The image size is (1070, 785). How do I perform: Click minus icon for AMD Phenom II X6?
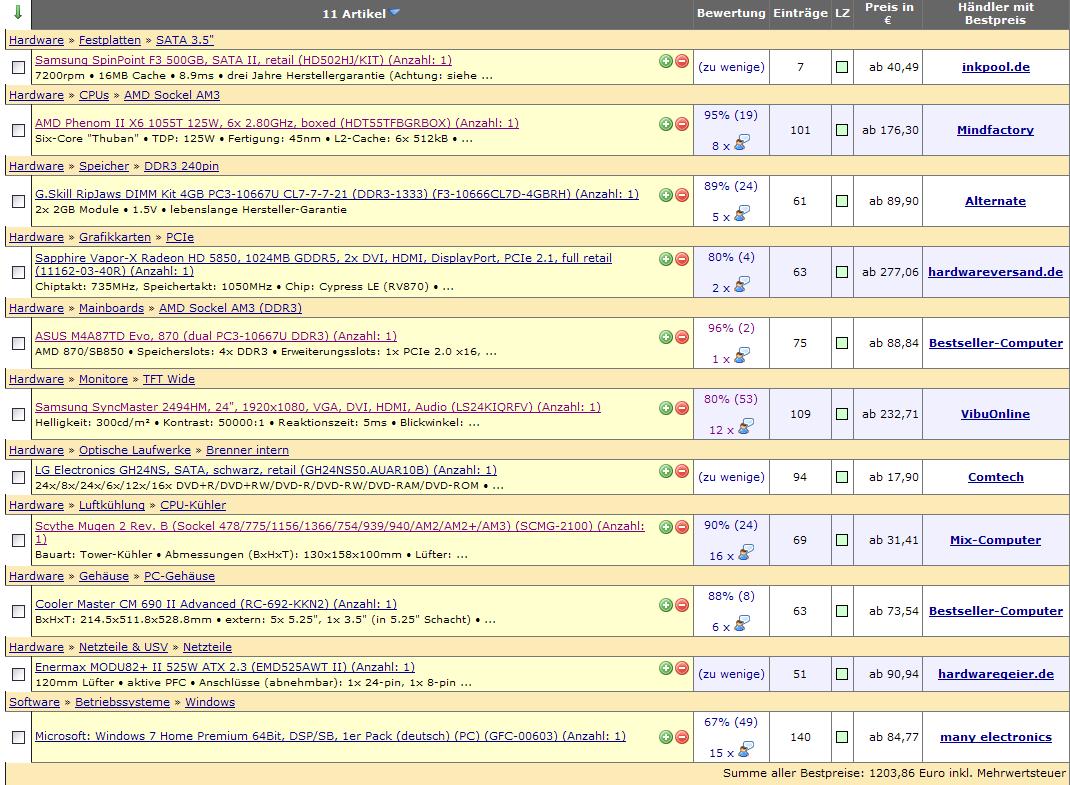point(682,124)
